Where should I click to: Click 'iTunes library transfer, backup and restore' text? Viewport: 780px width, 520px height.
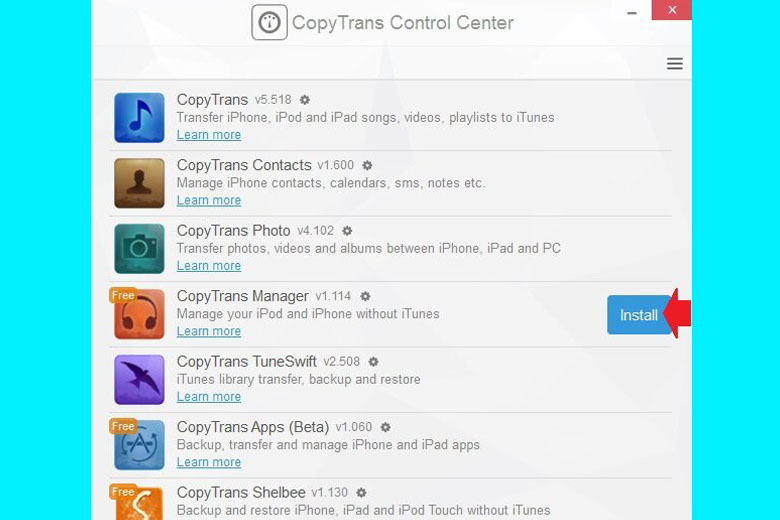(298, 380)
